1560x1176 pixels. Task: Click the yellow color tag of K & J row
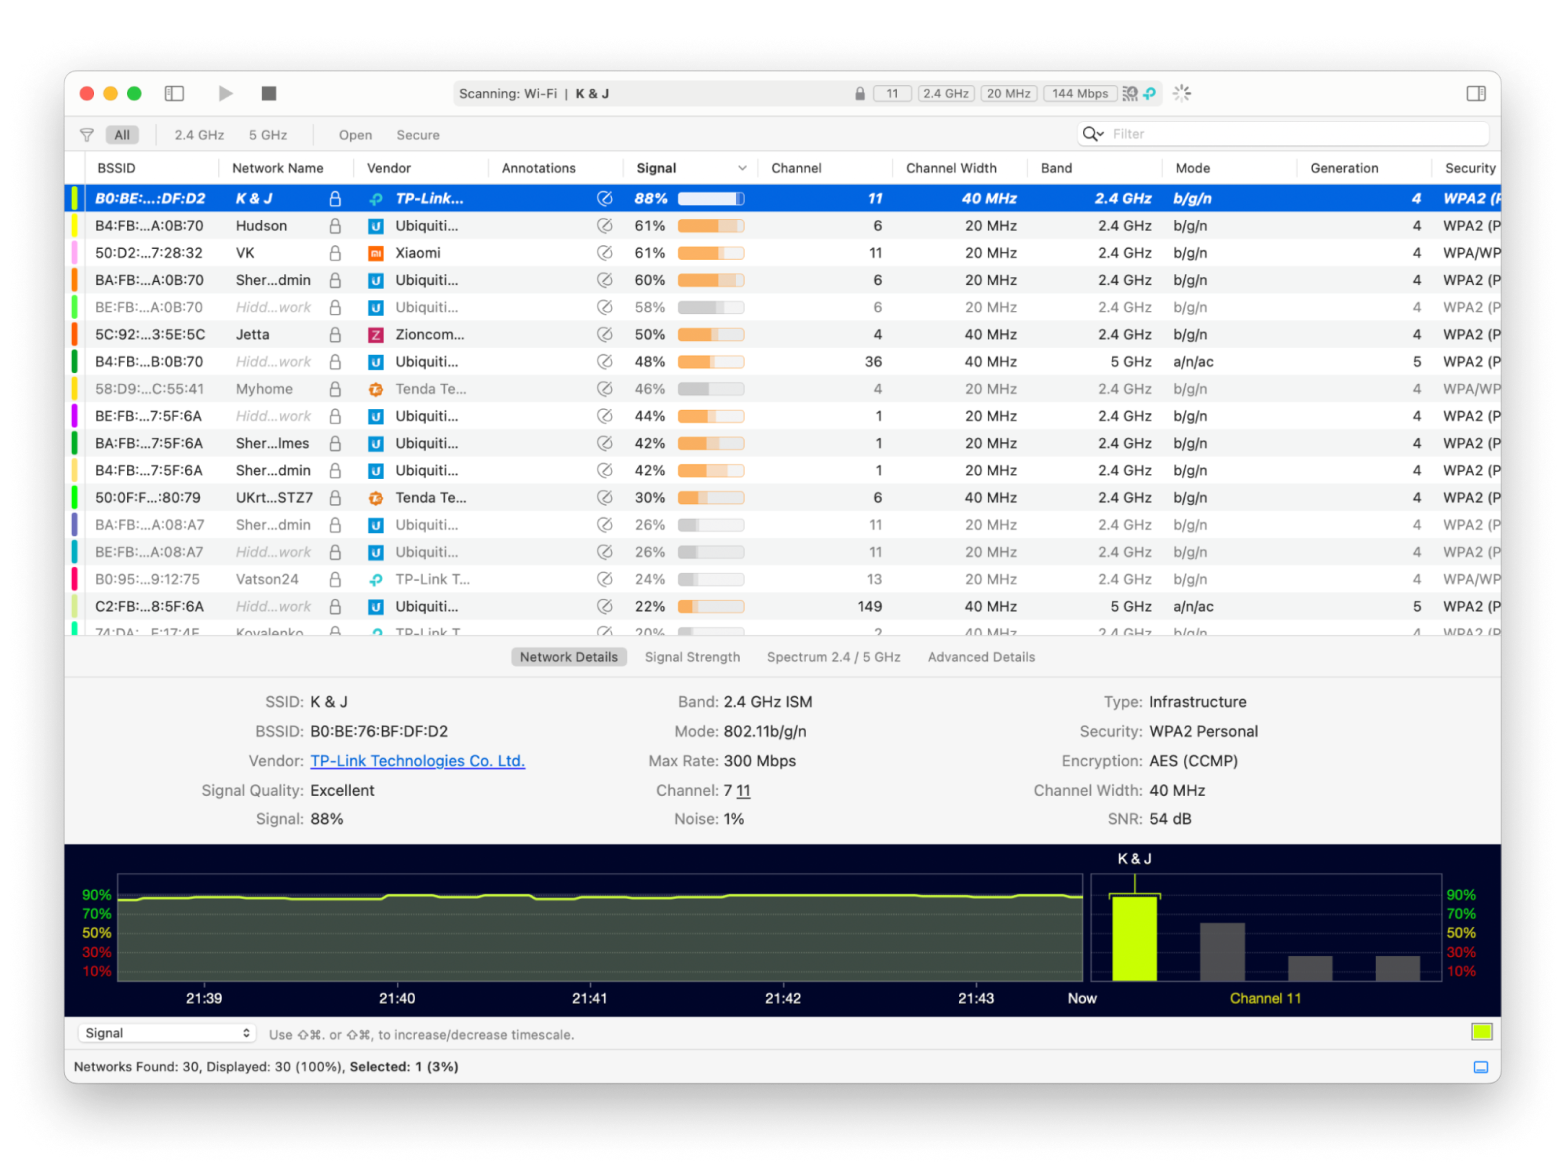pos(74,198)
